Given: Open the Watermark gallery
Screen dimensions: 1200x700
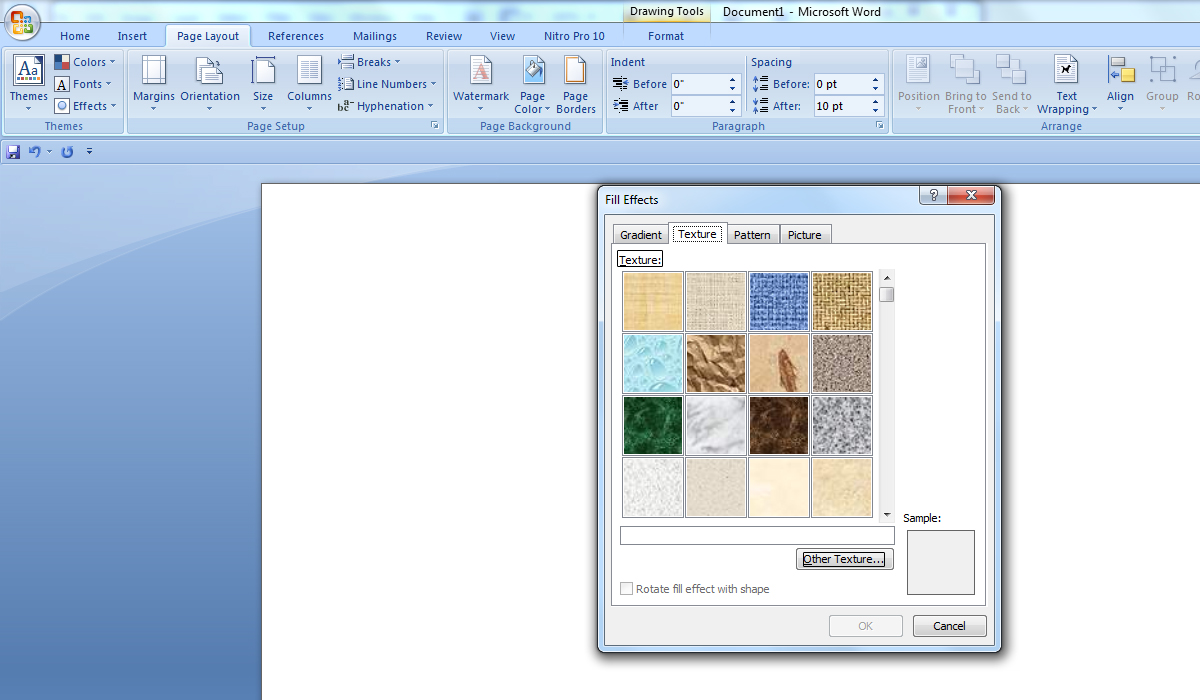Looking at the screenshot, I should click(x=481, y=84).
